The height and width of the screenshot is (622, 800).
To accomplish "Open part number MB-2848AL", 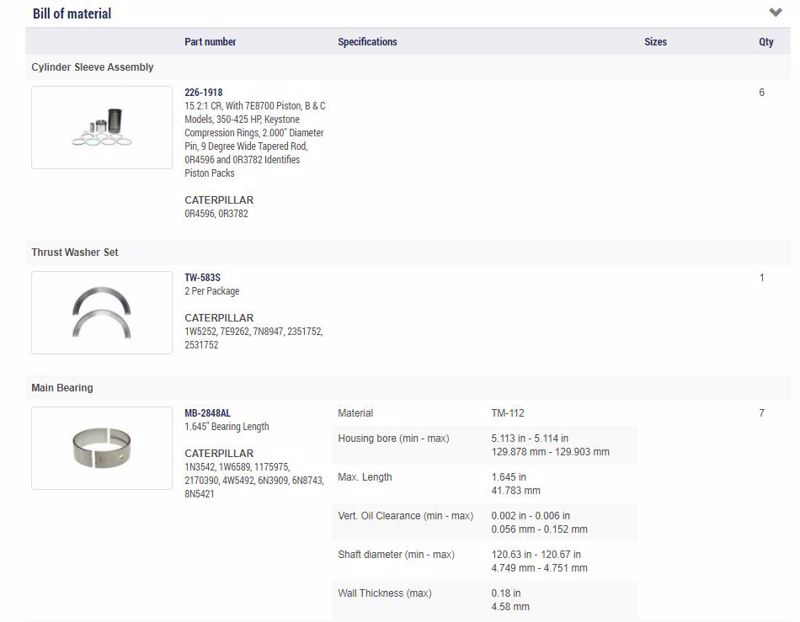I will point(208,413).
